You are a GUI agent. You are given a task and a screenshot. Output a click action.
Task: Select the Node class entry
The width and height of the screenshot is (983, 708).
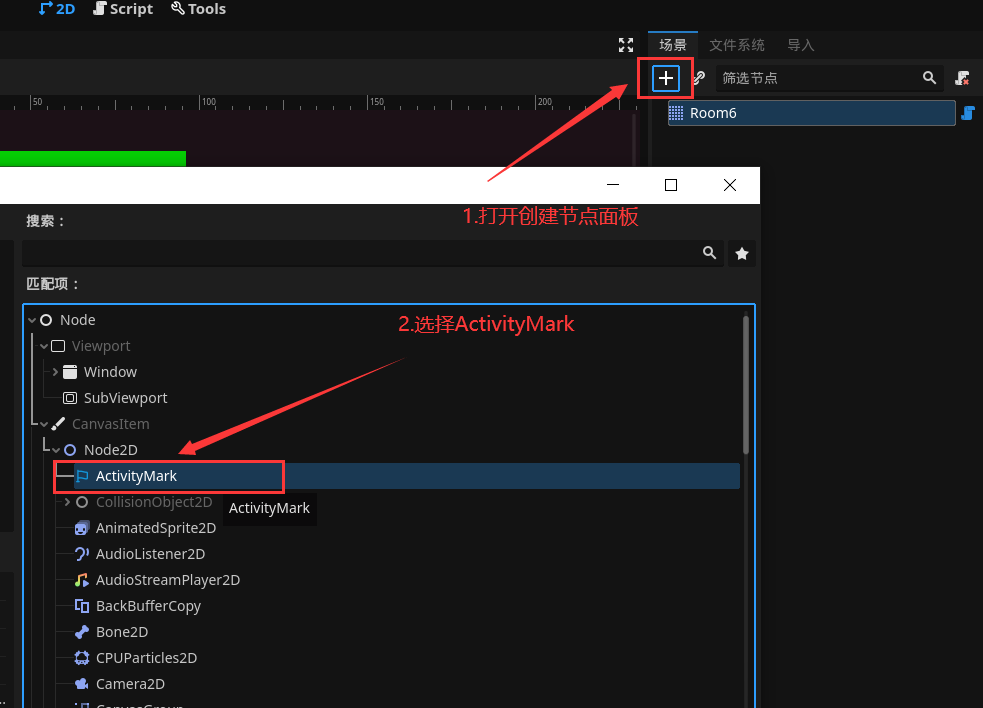tap(78, 320)
